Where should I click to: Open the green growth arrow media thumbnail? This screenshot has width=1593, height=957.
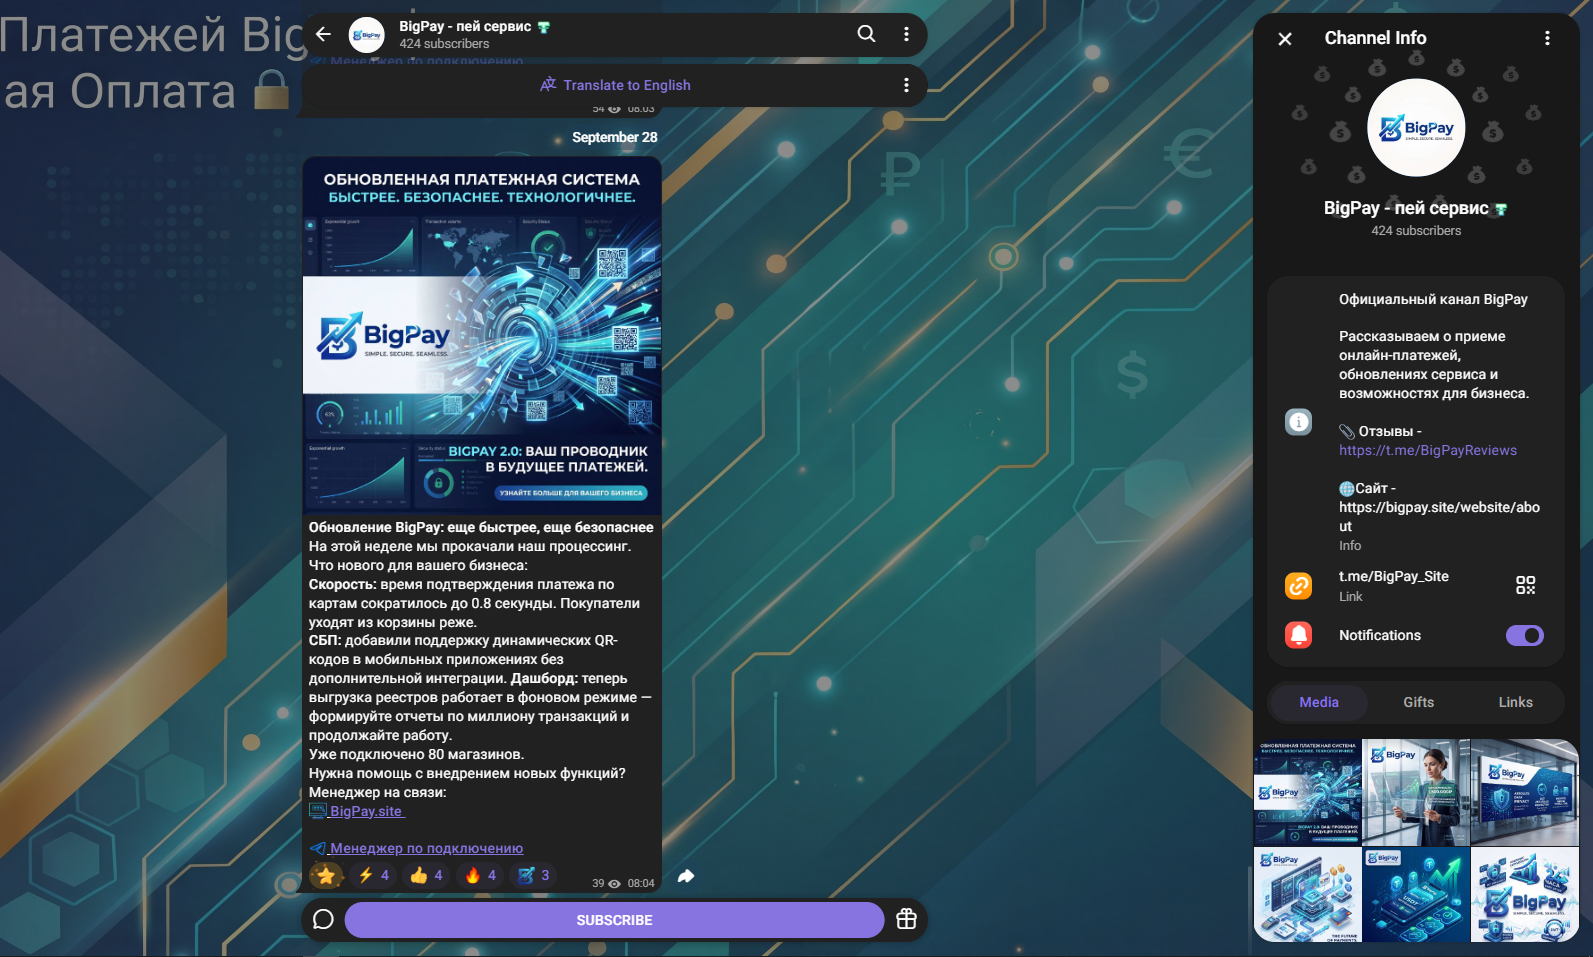pos(1416,895)
